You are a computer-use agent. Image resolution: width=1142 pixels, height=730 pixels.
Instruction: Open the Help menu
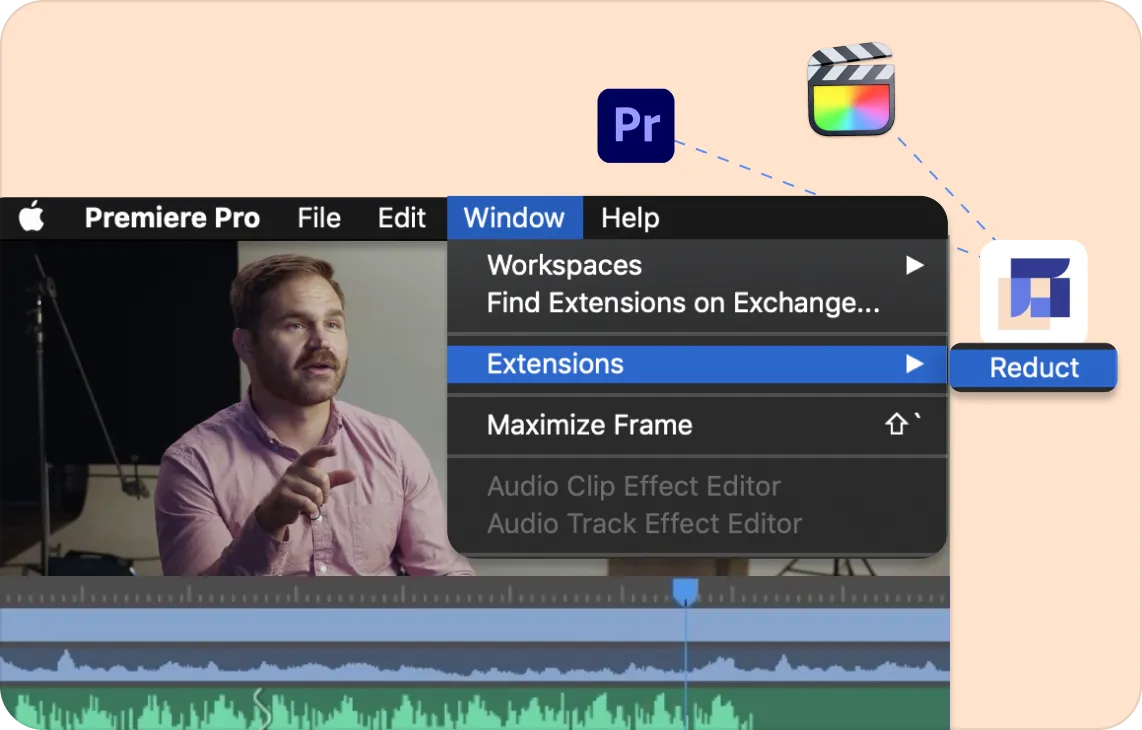(x=630, y=218)
